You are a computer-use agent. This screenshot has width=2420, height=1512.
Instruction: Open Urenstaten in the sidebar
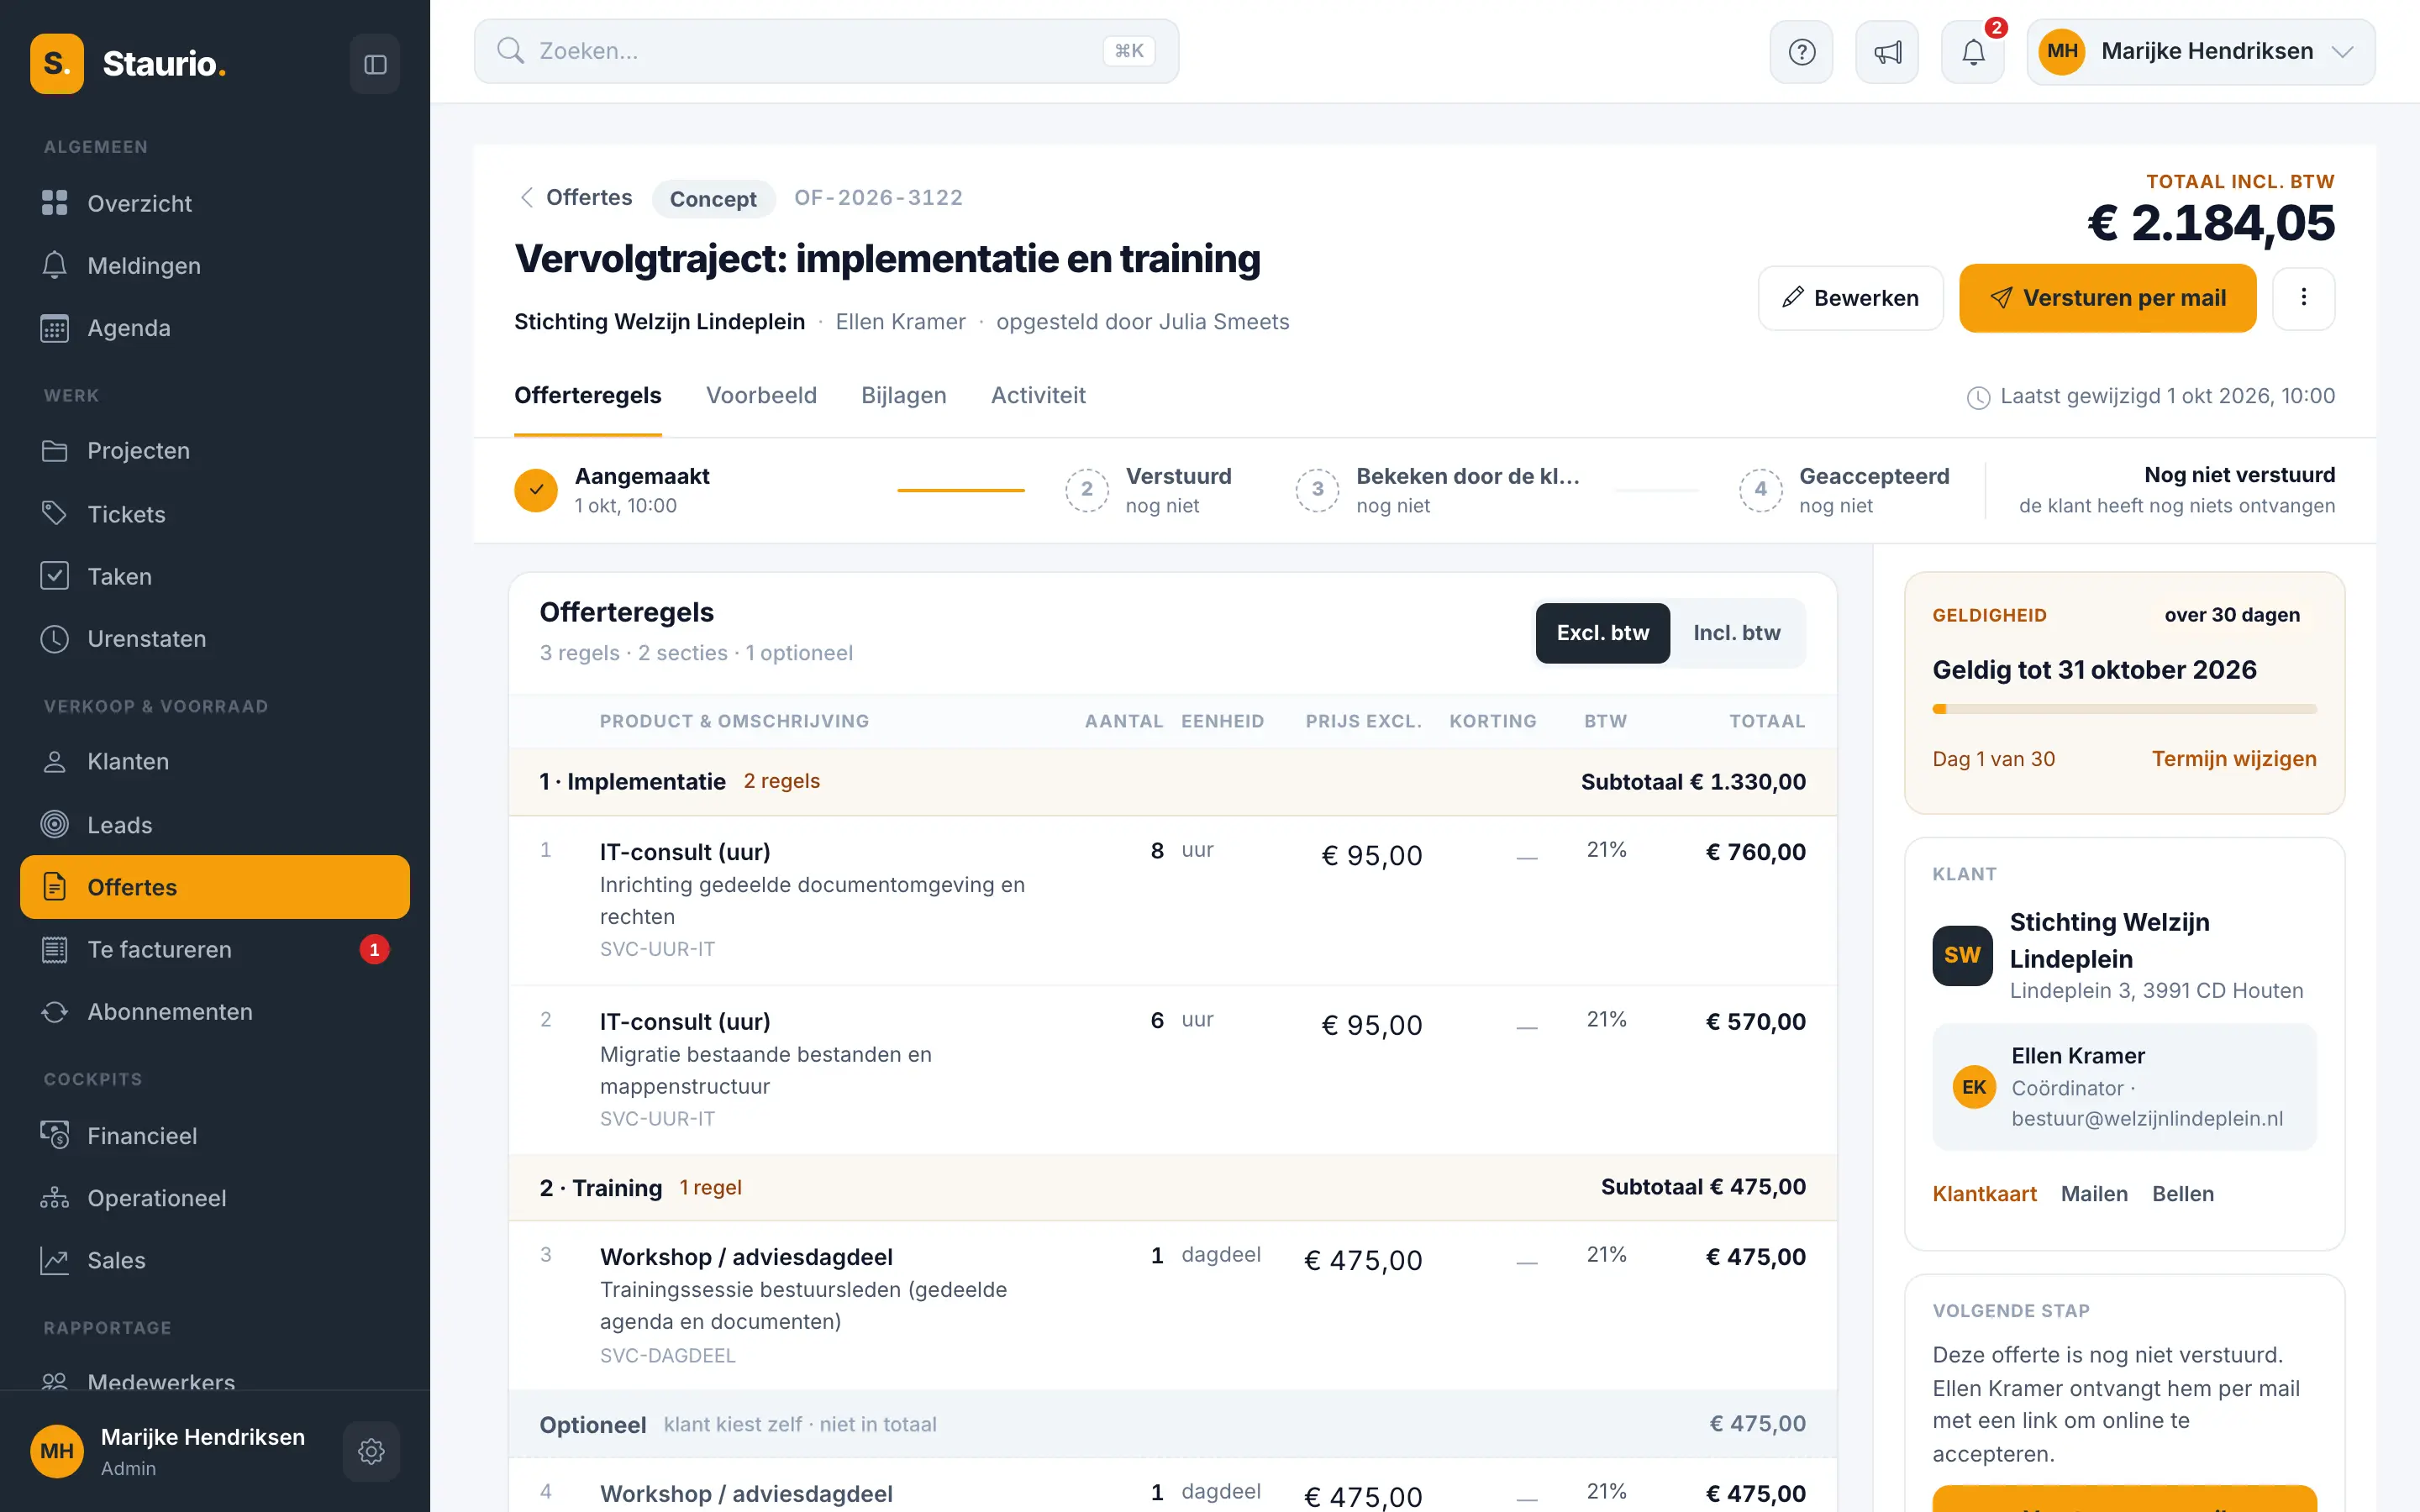(215, 638)
